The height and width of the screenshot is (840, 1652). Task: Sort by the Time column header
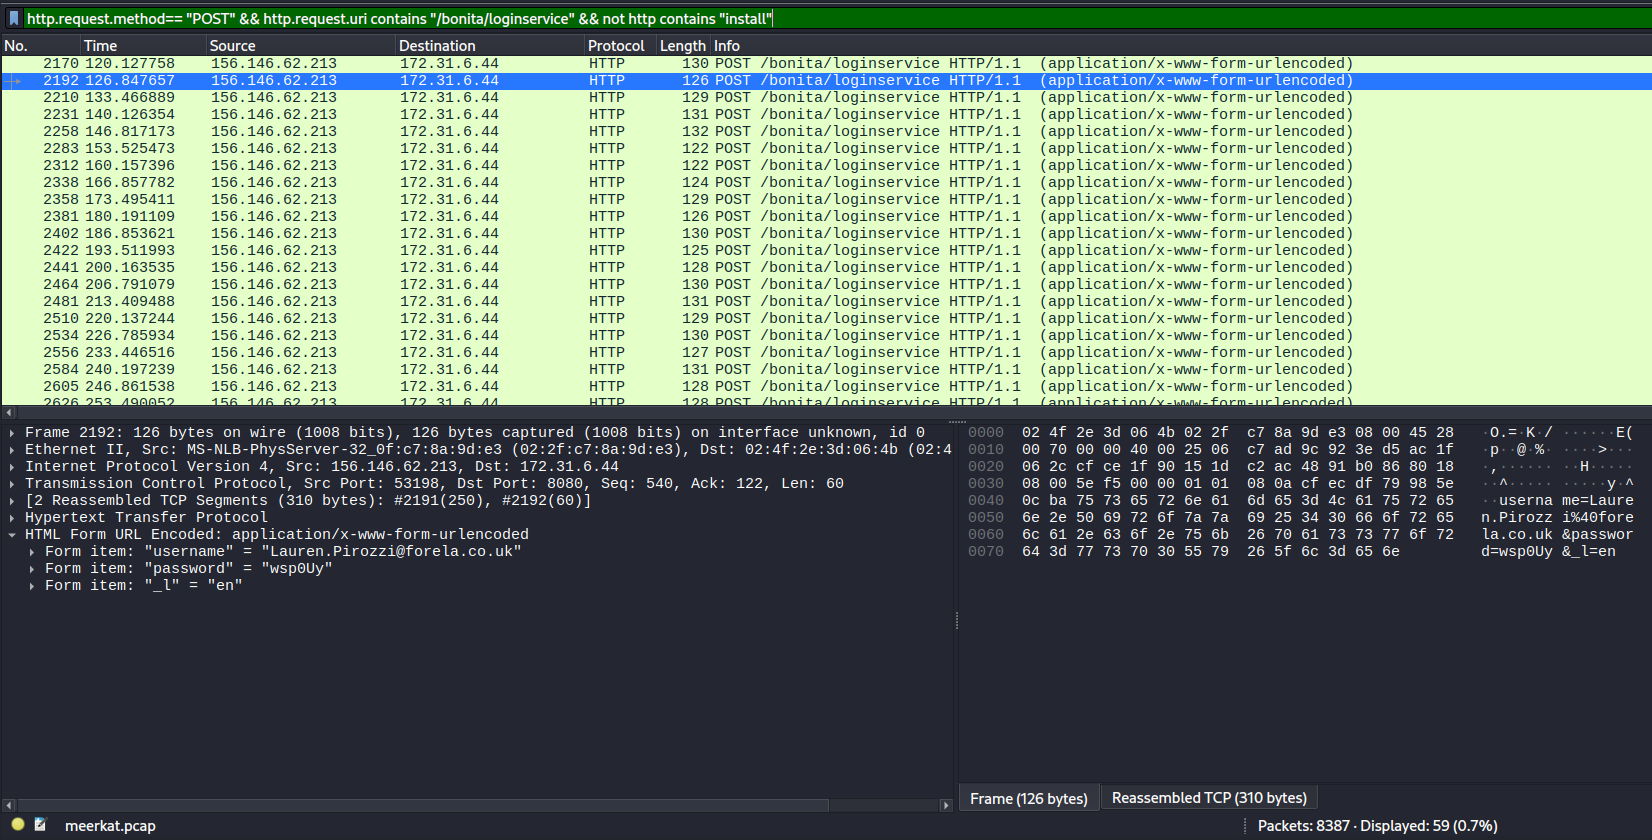pyautogui.click(x=143, y=46)
